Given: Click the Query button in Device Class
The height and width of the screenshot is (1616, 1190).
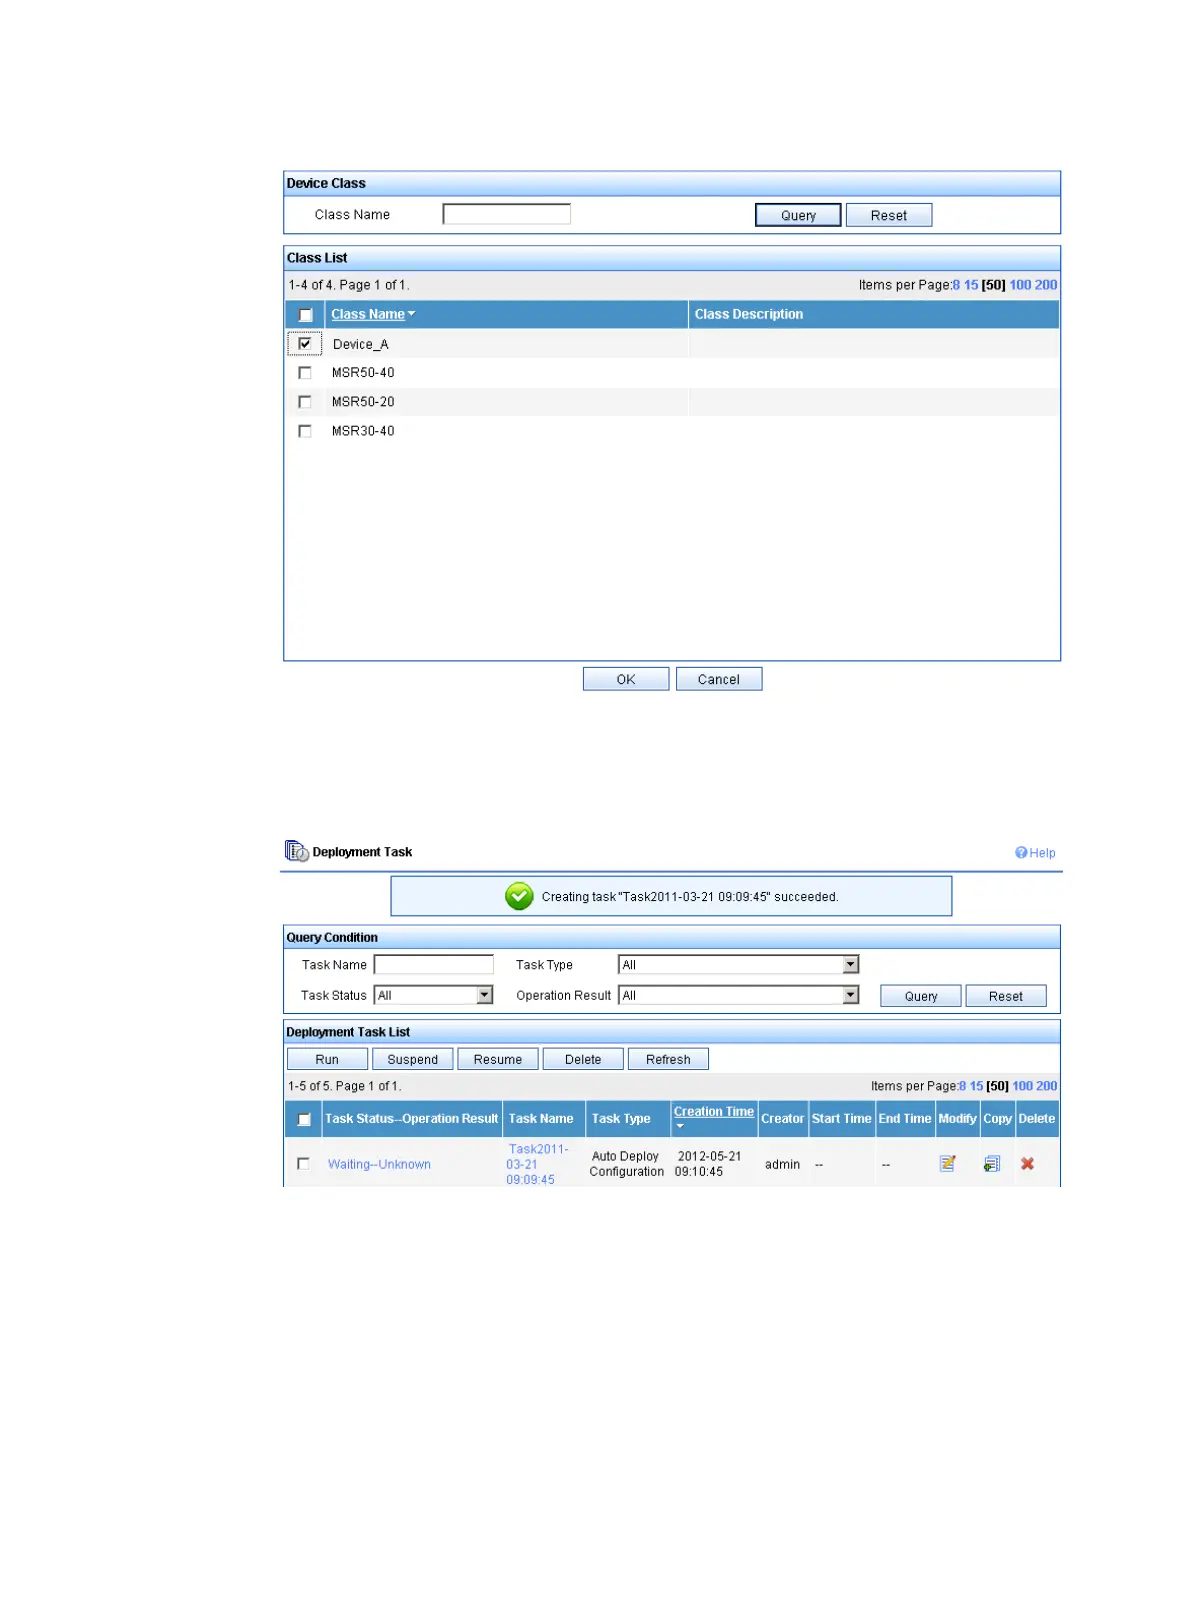Looking at the screenshot, I should [798, 215].
